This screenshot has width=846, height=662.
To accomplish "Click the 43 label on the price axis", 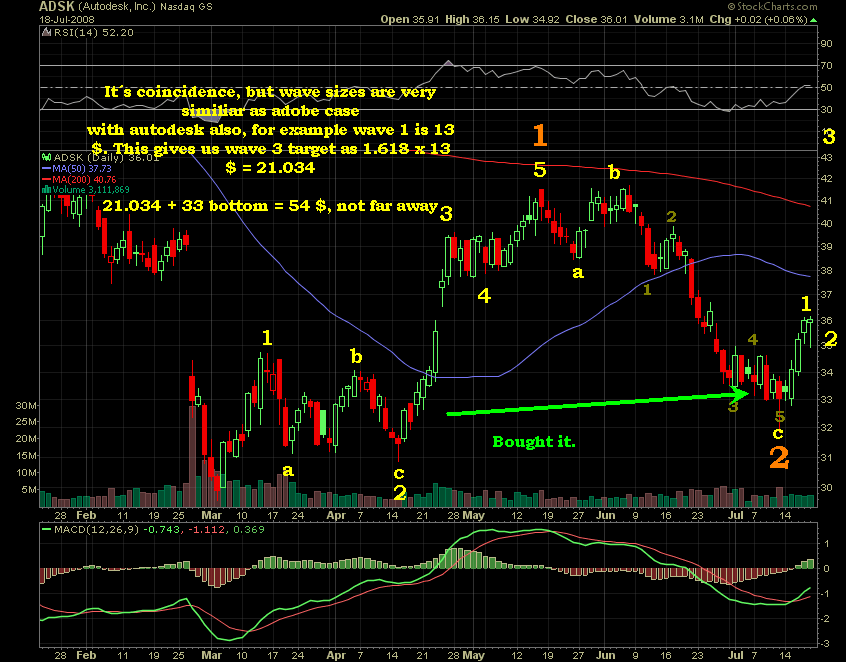I will [x=826, y=158].
